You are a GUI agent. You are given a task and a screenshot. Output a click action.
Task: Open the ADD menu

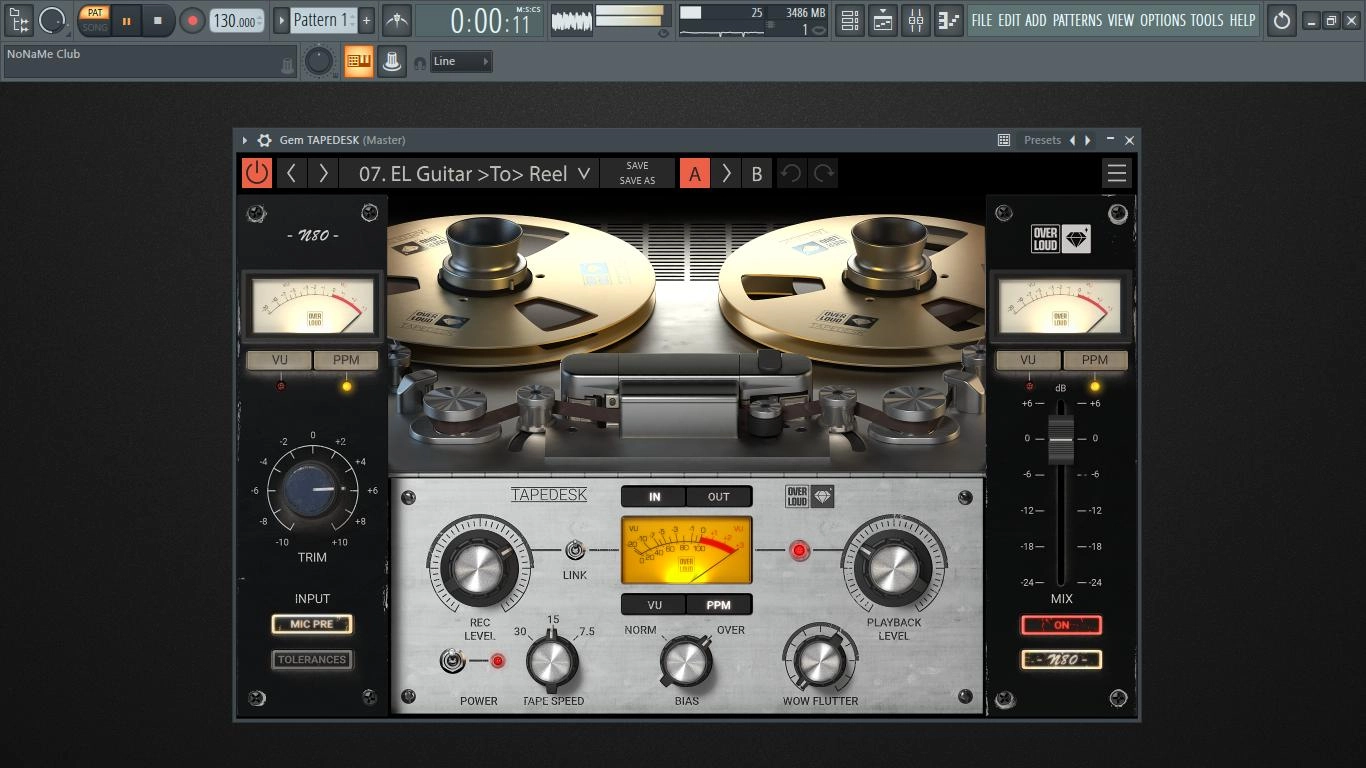(x=1036, y=20)
